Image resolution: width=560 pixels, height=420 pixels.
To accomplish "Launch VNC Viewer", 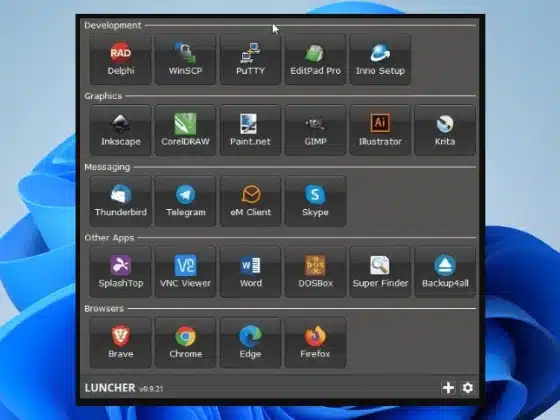I will (x=185, y=272).
